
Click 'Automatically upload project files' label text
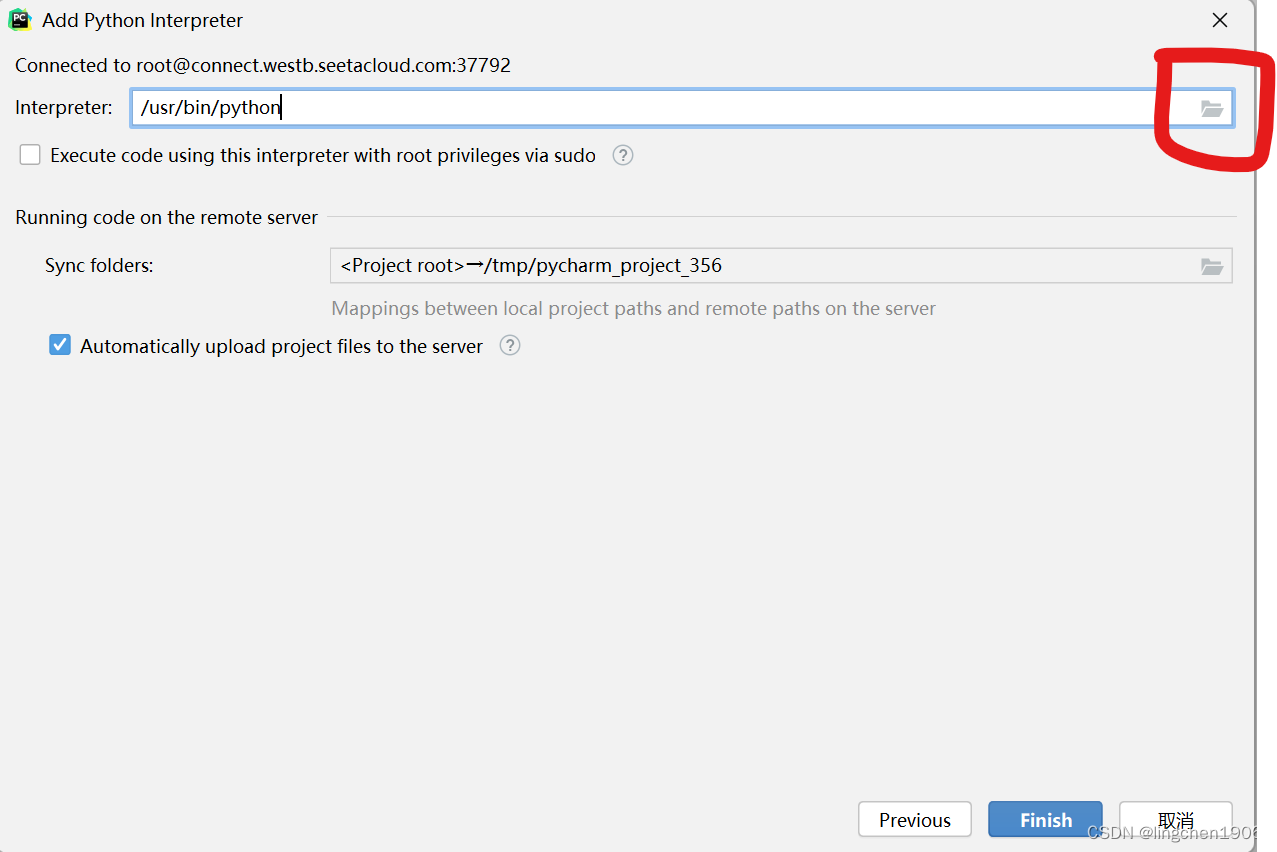click(x=281, y=346)
